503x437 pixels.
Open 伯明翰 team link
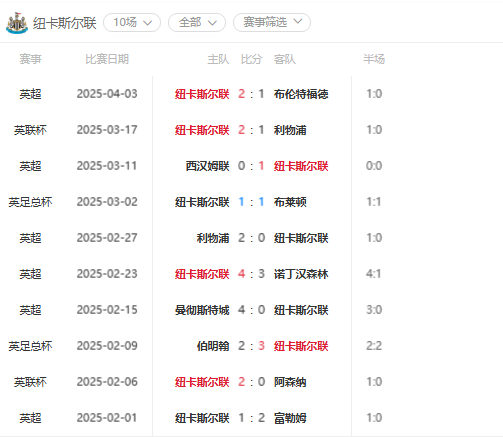coord(213,346)
